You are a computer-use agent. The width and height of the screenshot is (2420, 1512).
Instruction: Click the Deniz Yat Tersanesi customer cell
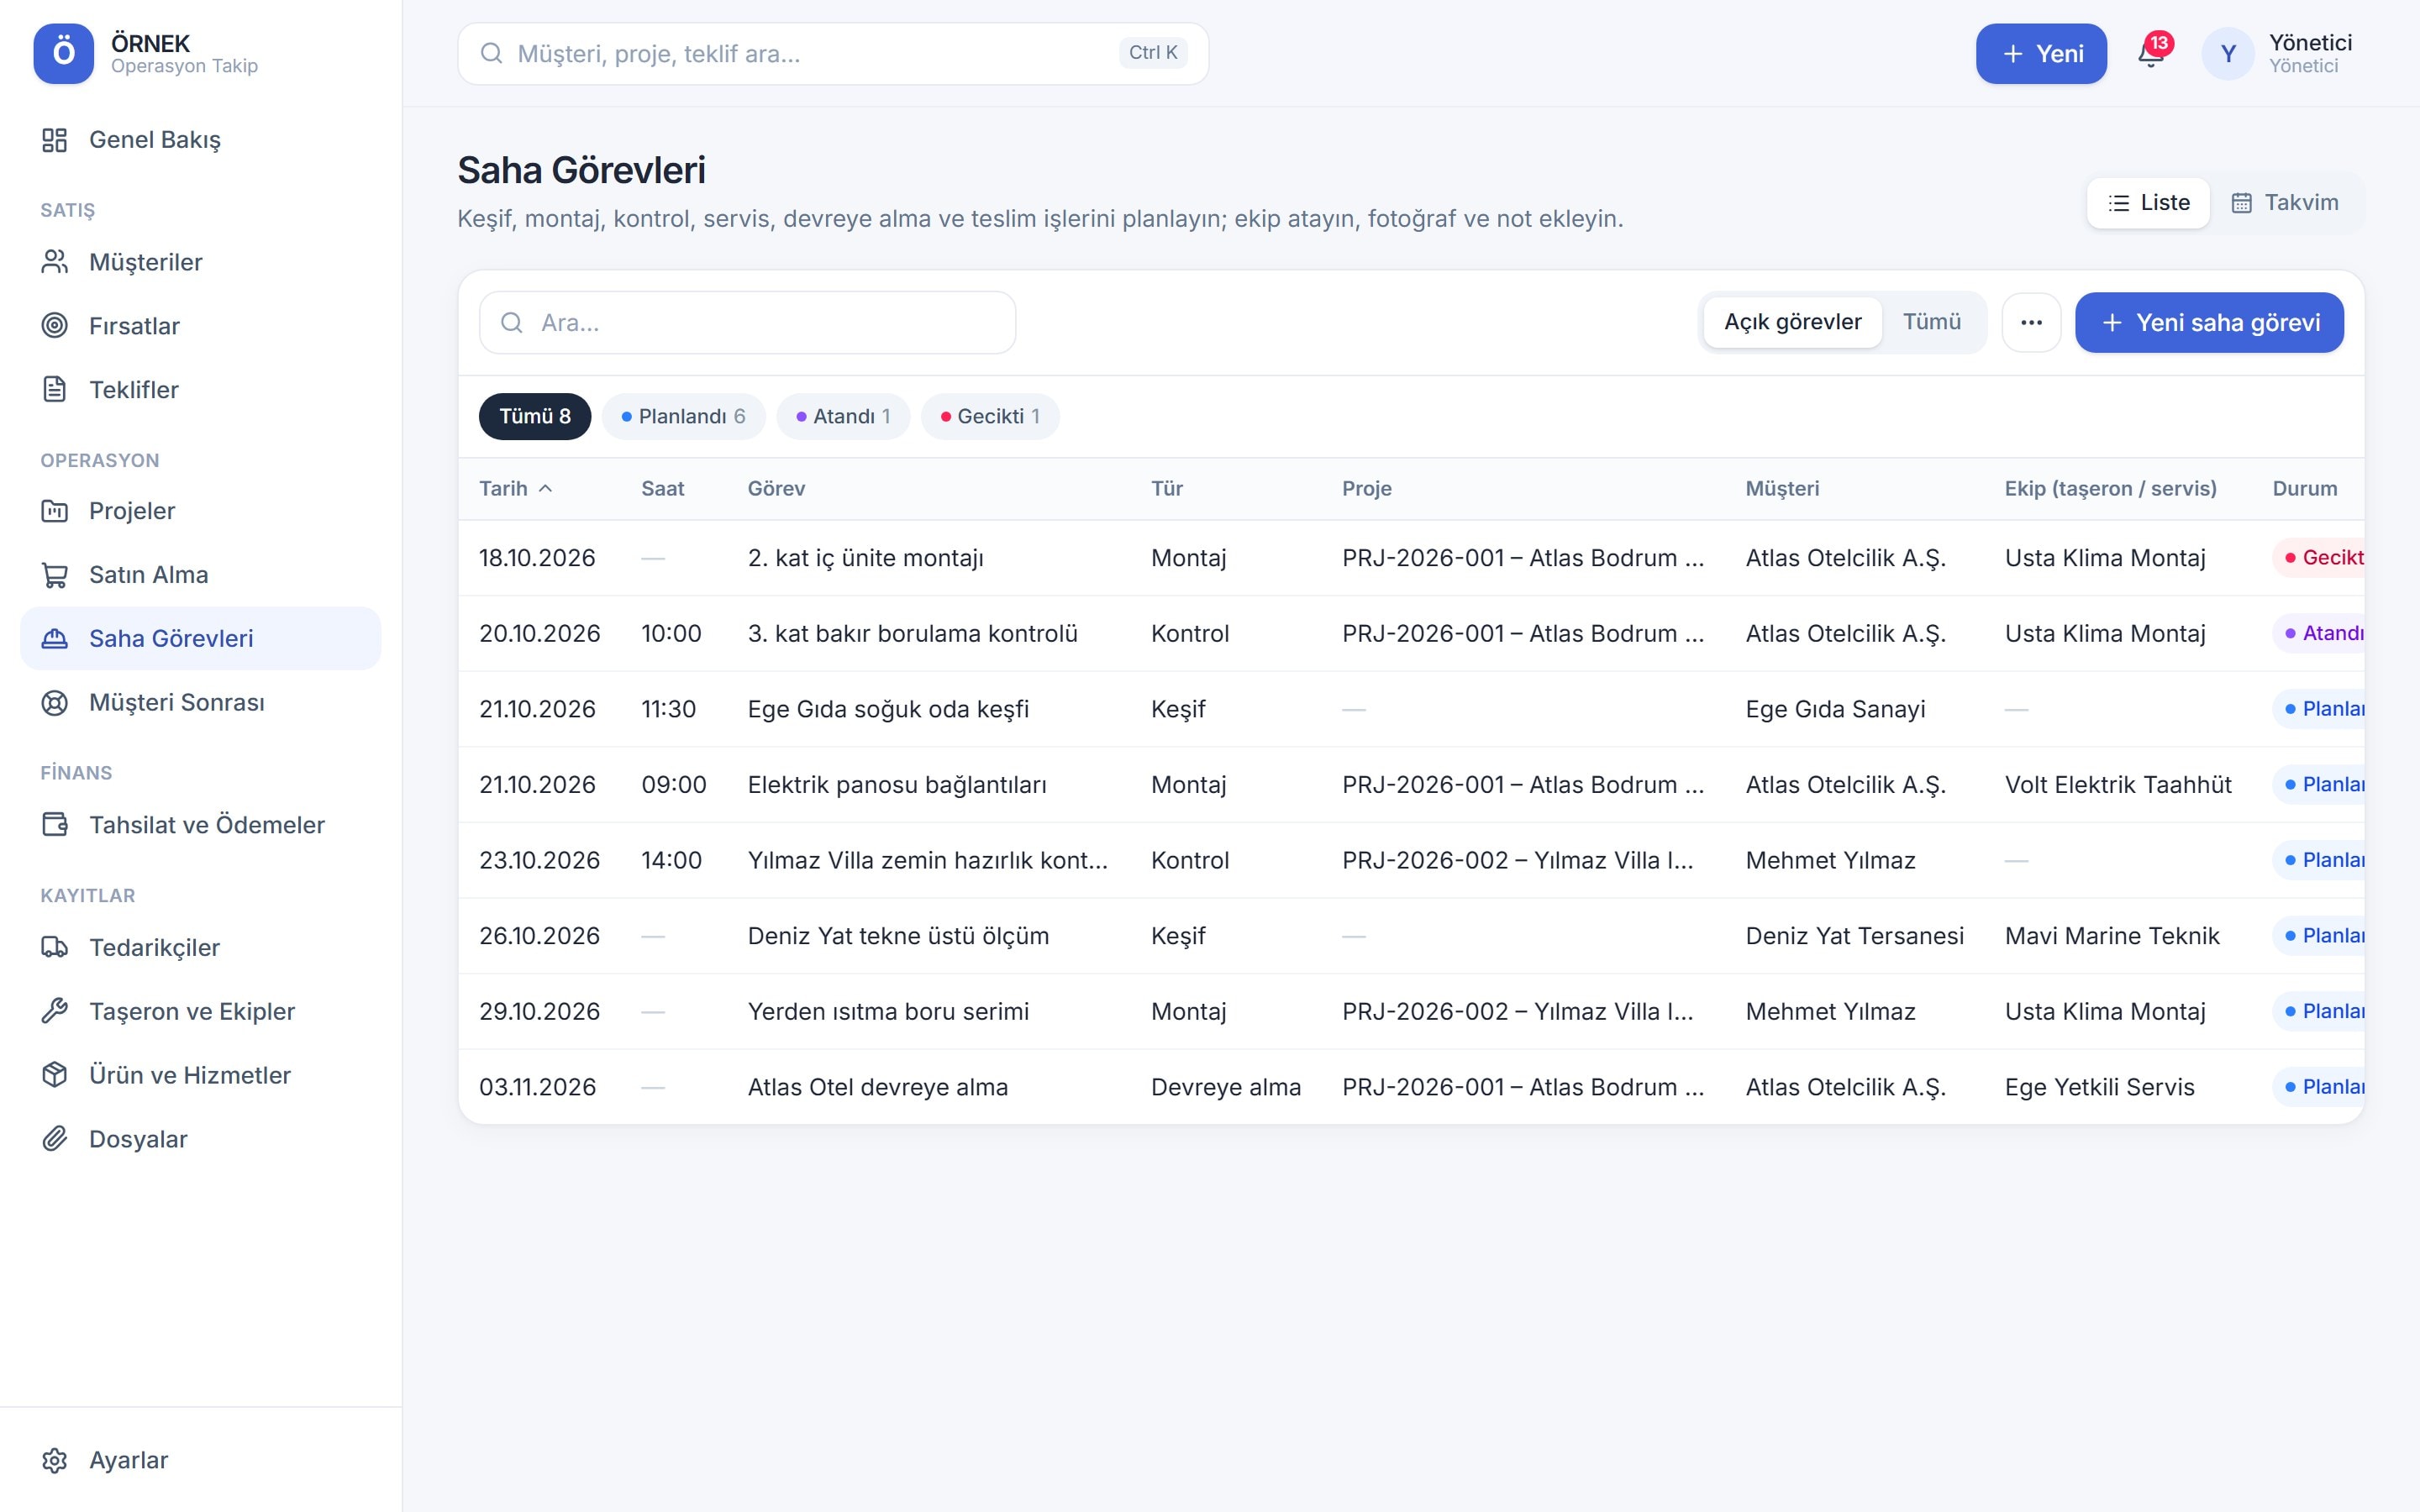point(1854,936)
